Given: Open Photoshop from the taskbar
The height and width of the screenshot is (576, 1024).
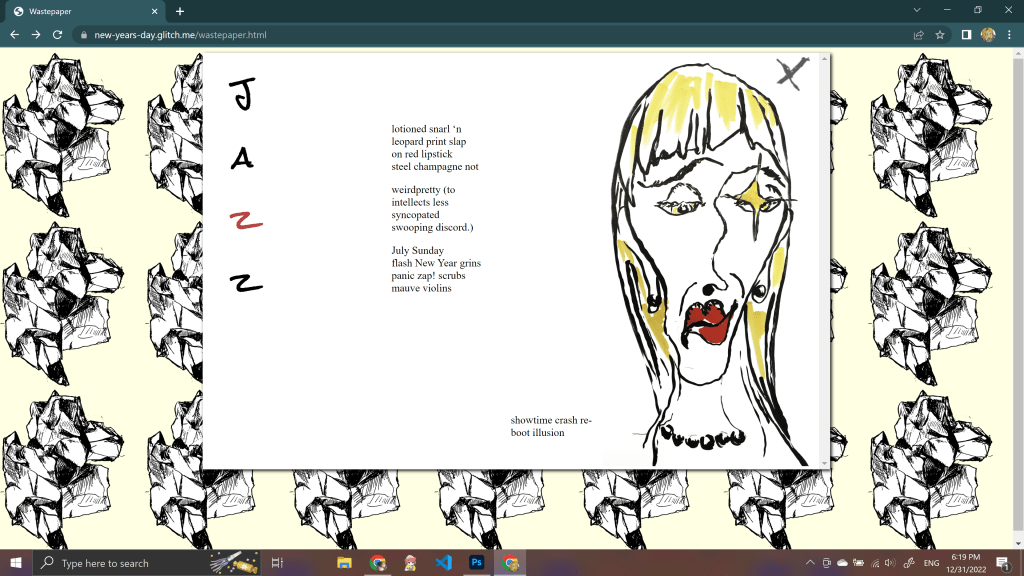Looking at the screenshot, I should coord(477,563).
